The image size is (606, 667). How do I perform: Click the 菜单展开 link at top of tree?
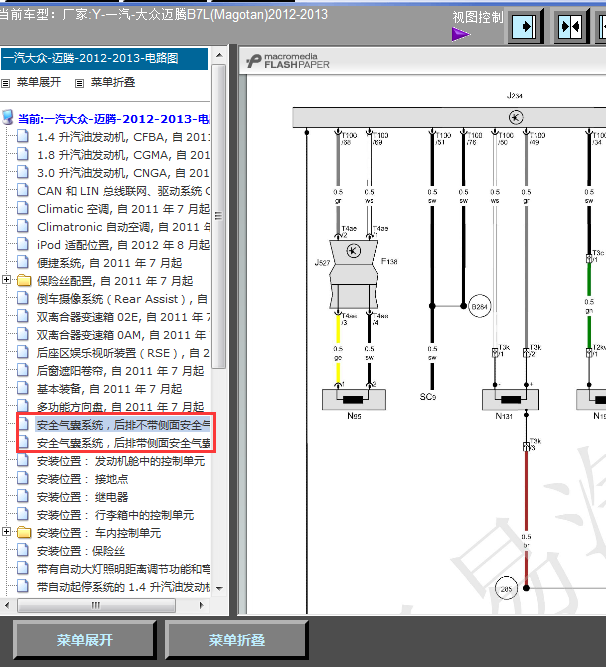pos(39,82)
